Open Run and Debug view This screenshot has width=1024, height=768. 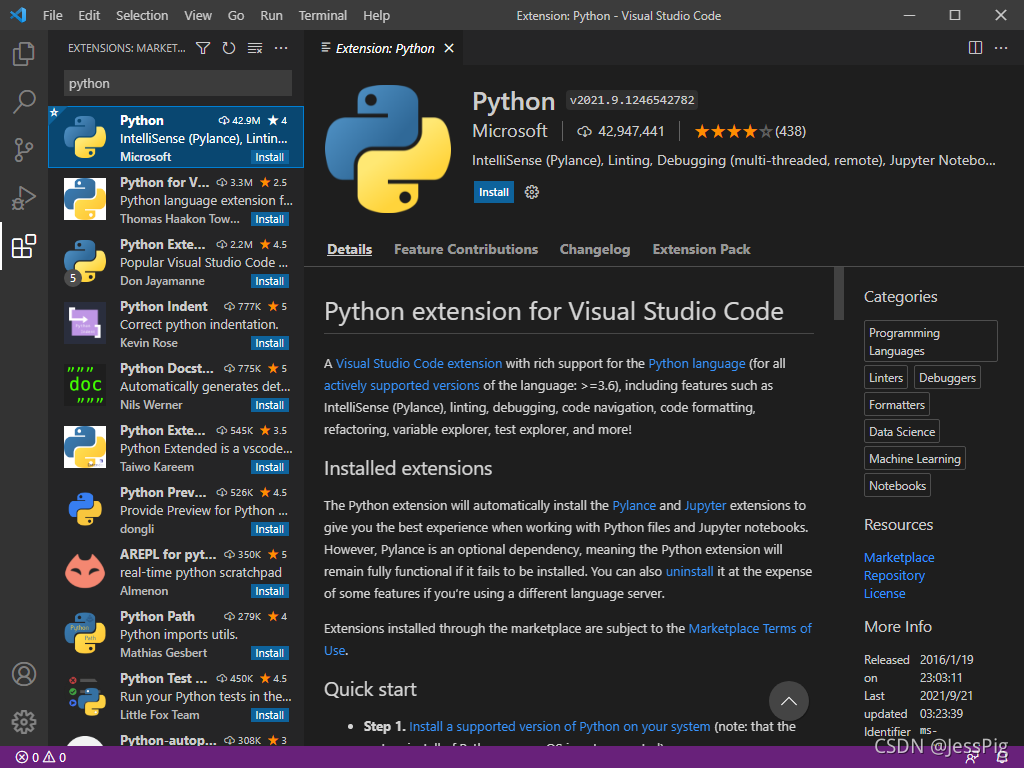pyautogui.click(x=24, y=198)
